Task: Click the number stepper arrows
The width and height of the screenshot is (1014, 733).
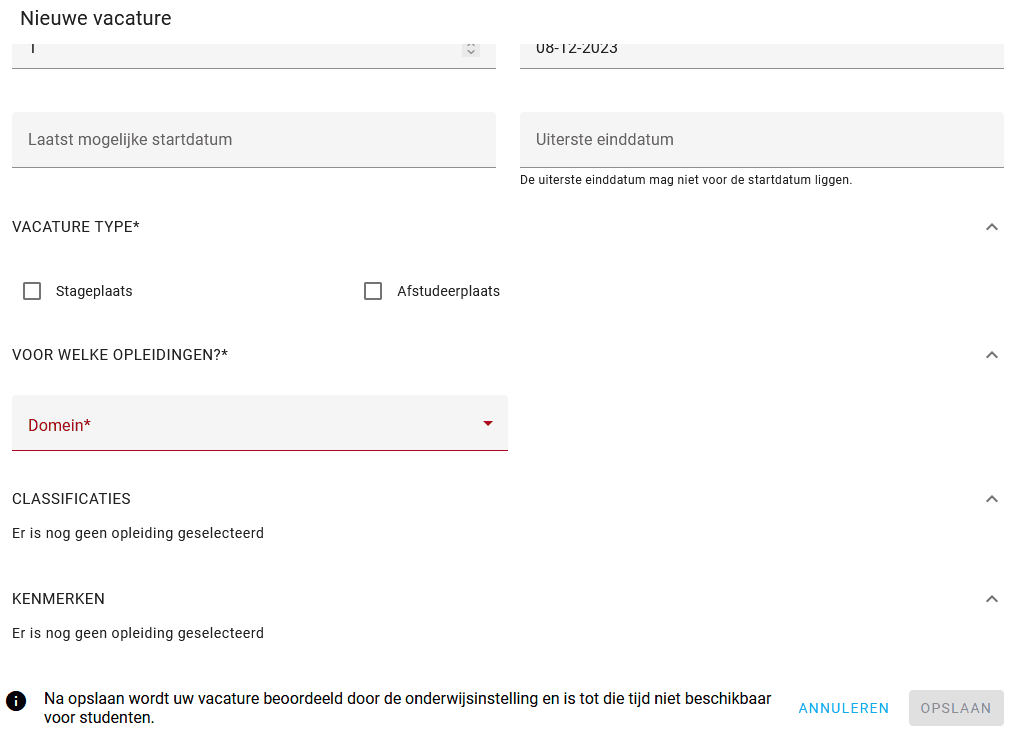Action: tap(471, 50)
